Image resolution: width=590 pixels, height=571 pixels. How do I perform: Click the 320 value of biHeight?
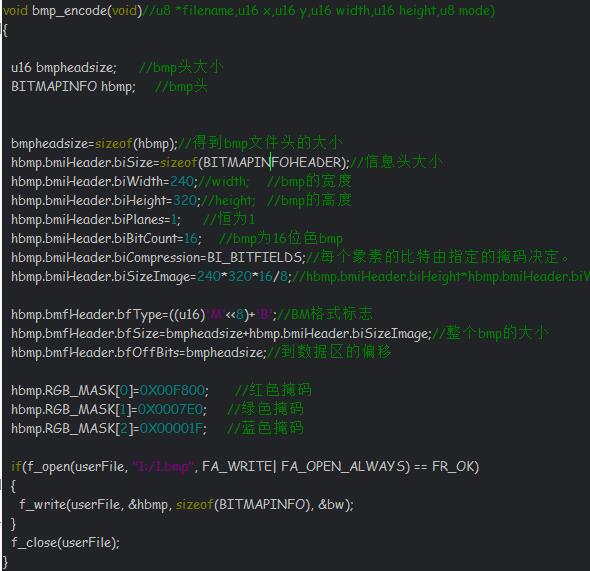point(185,200)
